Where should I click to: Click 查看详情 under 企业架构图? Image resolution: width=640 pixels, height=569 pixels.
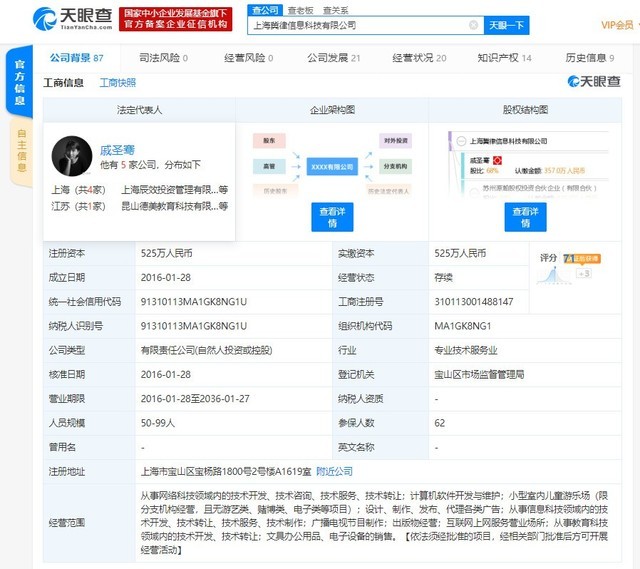(x=332, y=217)
